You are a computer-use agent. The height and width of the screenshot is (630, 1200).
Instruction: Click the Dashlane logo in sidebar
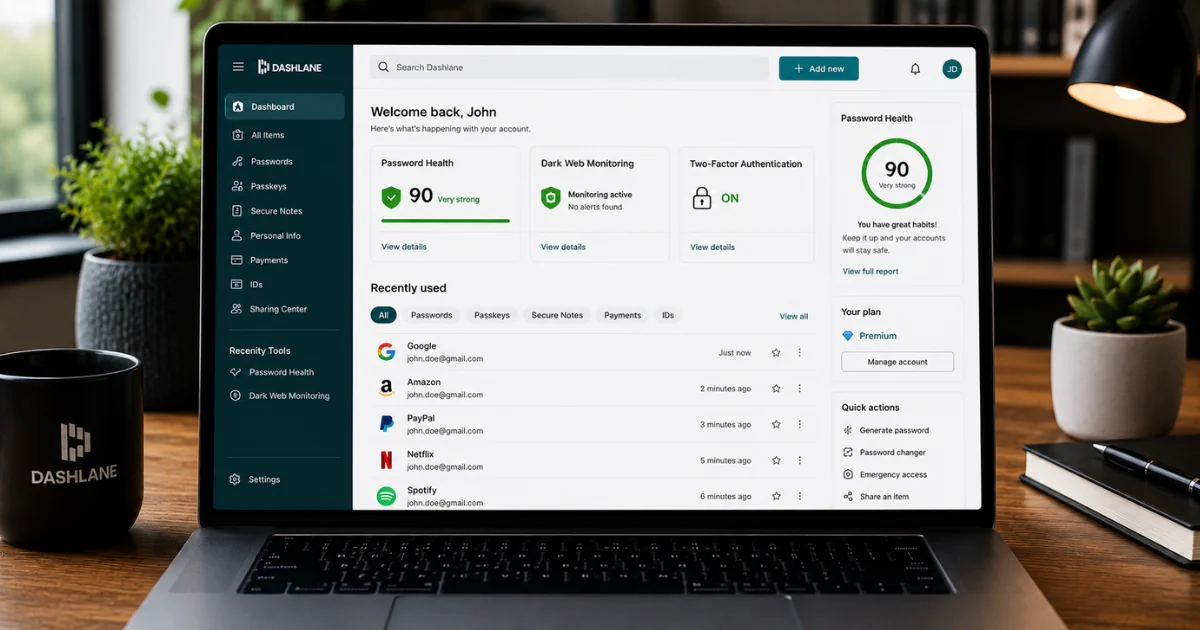pyautogui.click(x=289, y=67)
